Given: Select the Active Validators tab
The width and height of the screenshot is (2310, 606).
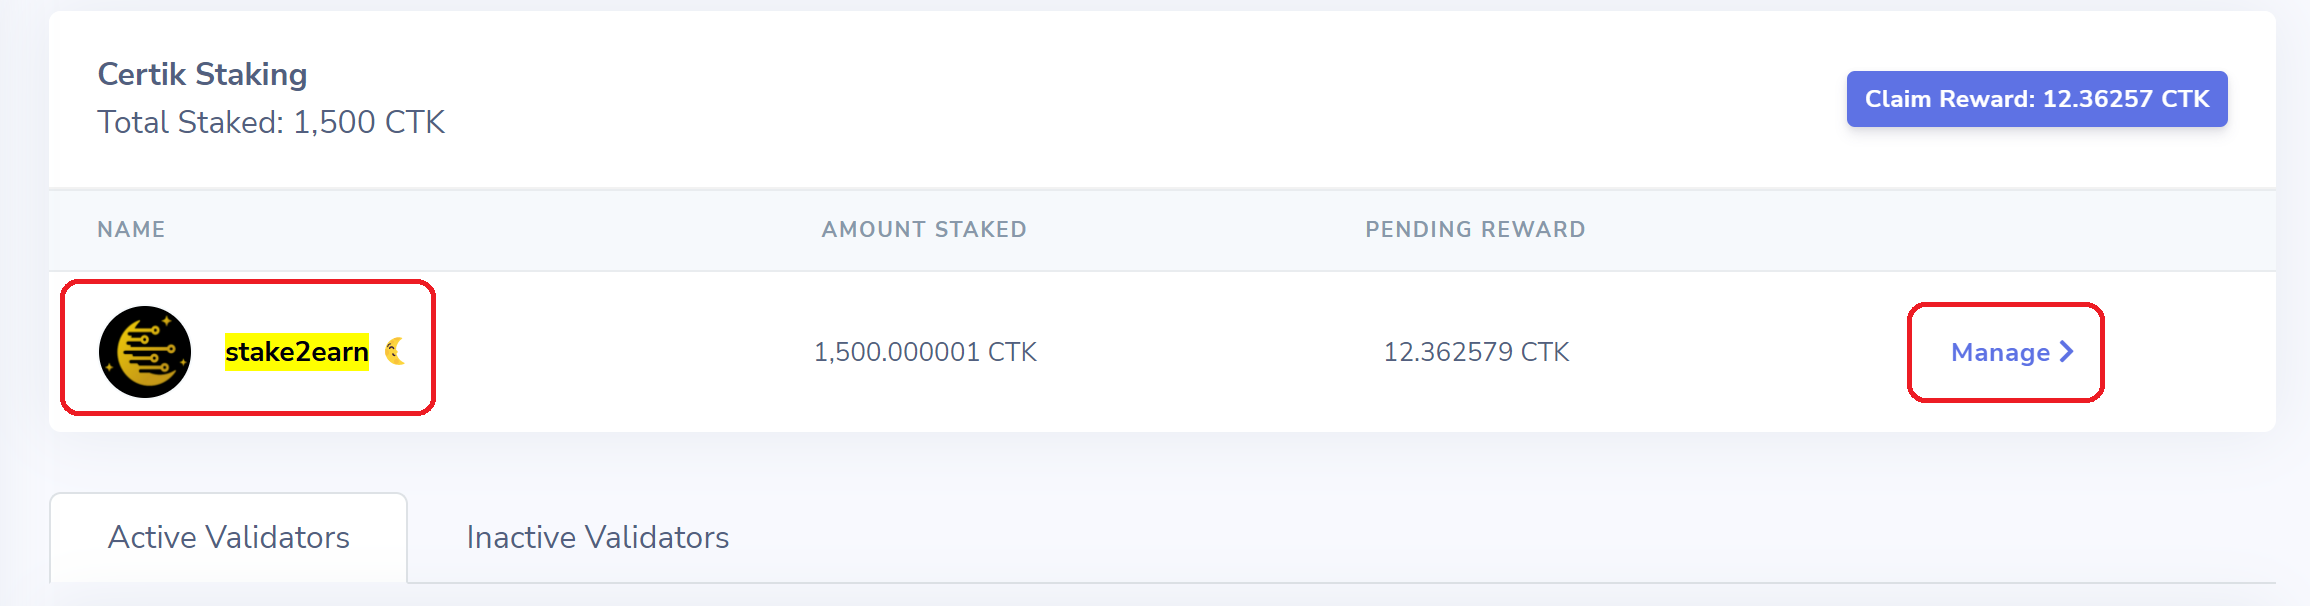Looking at the screenshot, I should pyautogui.click(x=228, y=538).
